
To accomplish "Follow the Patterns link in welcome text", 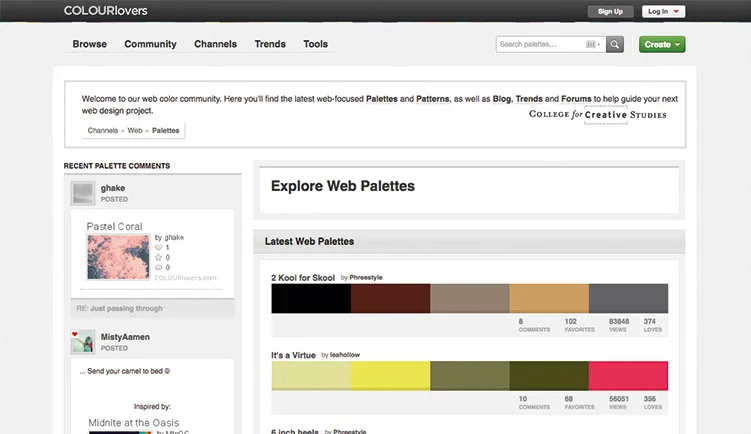I will pos(432,99).
